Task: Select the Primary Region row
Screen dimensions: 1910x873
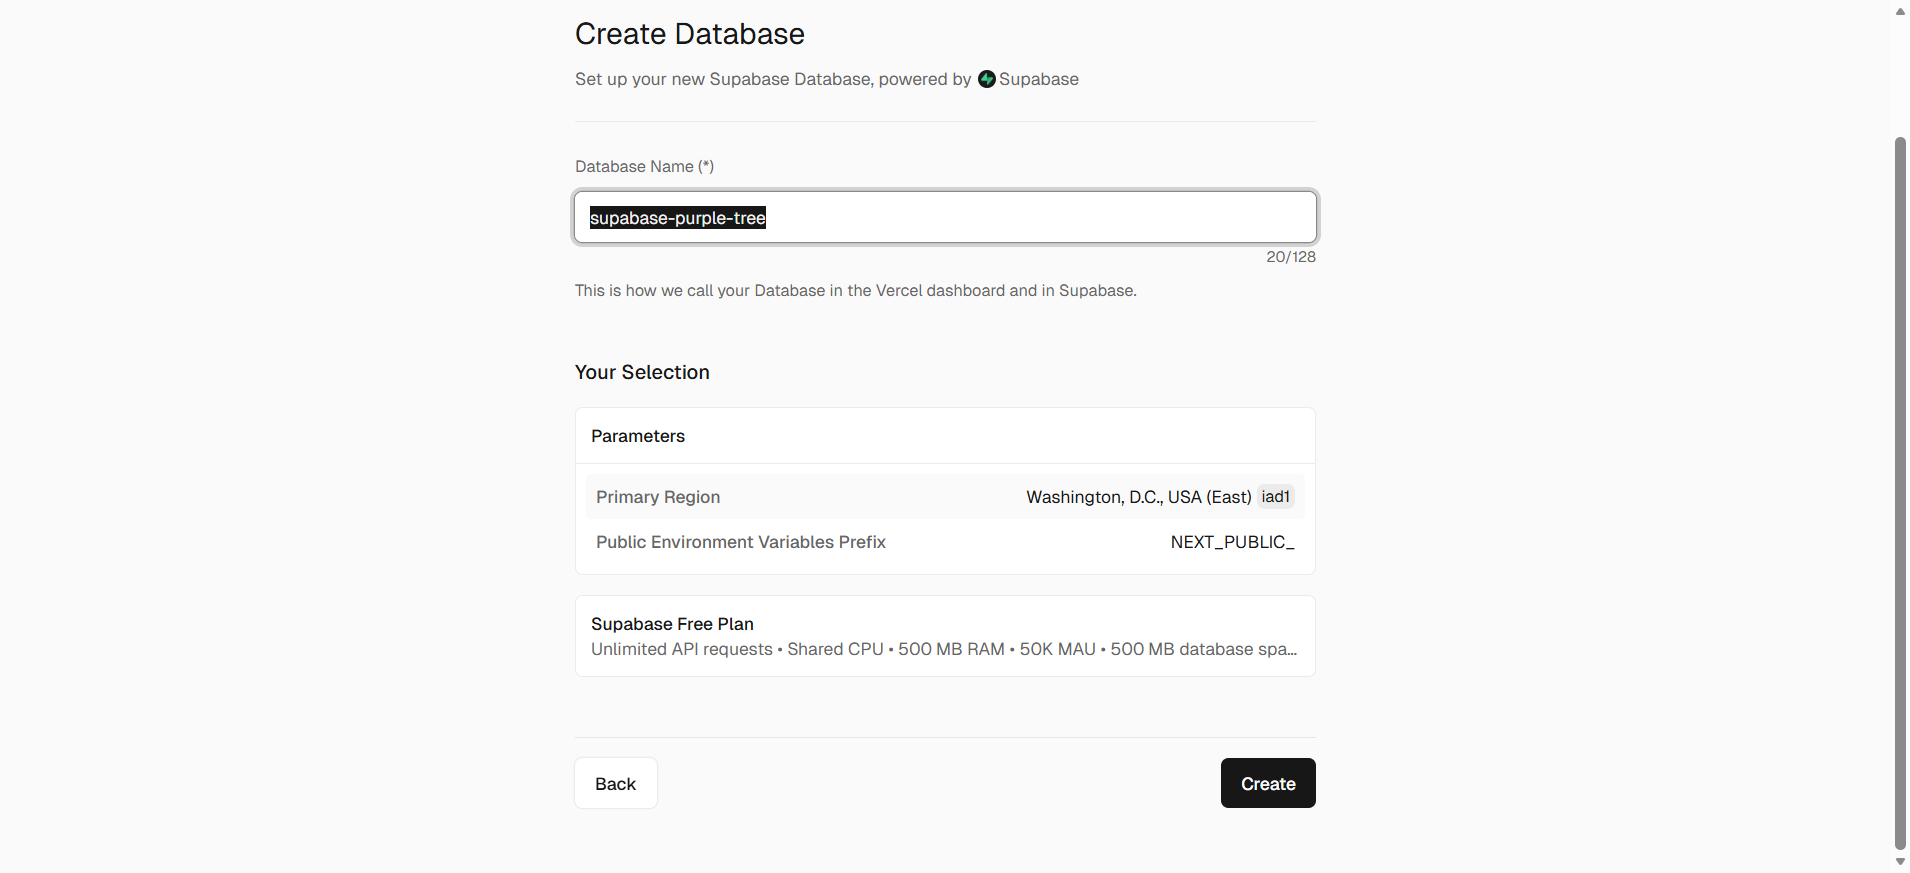Action: click(945, 497)
